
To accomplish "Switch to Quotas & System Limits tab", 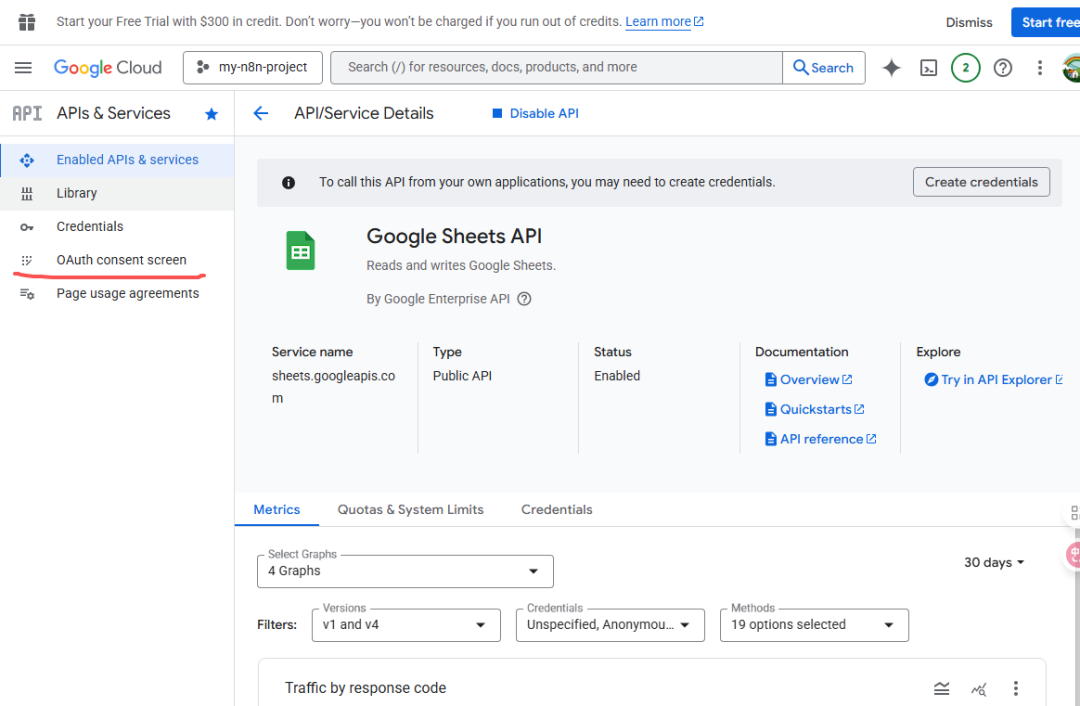I will click(410, 510).
